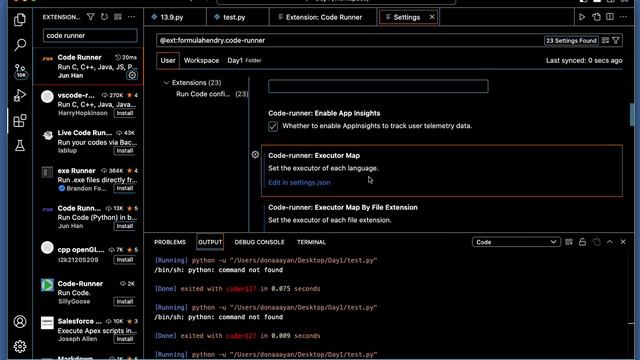Viewport: 640px width, 360px height.
Task: Click the settings search field with @ext filter
Action: (x=349, y=40)
